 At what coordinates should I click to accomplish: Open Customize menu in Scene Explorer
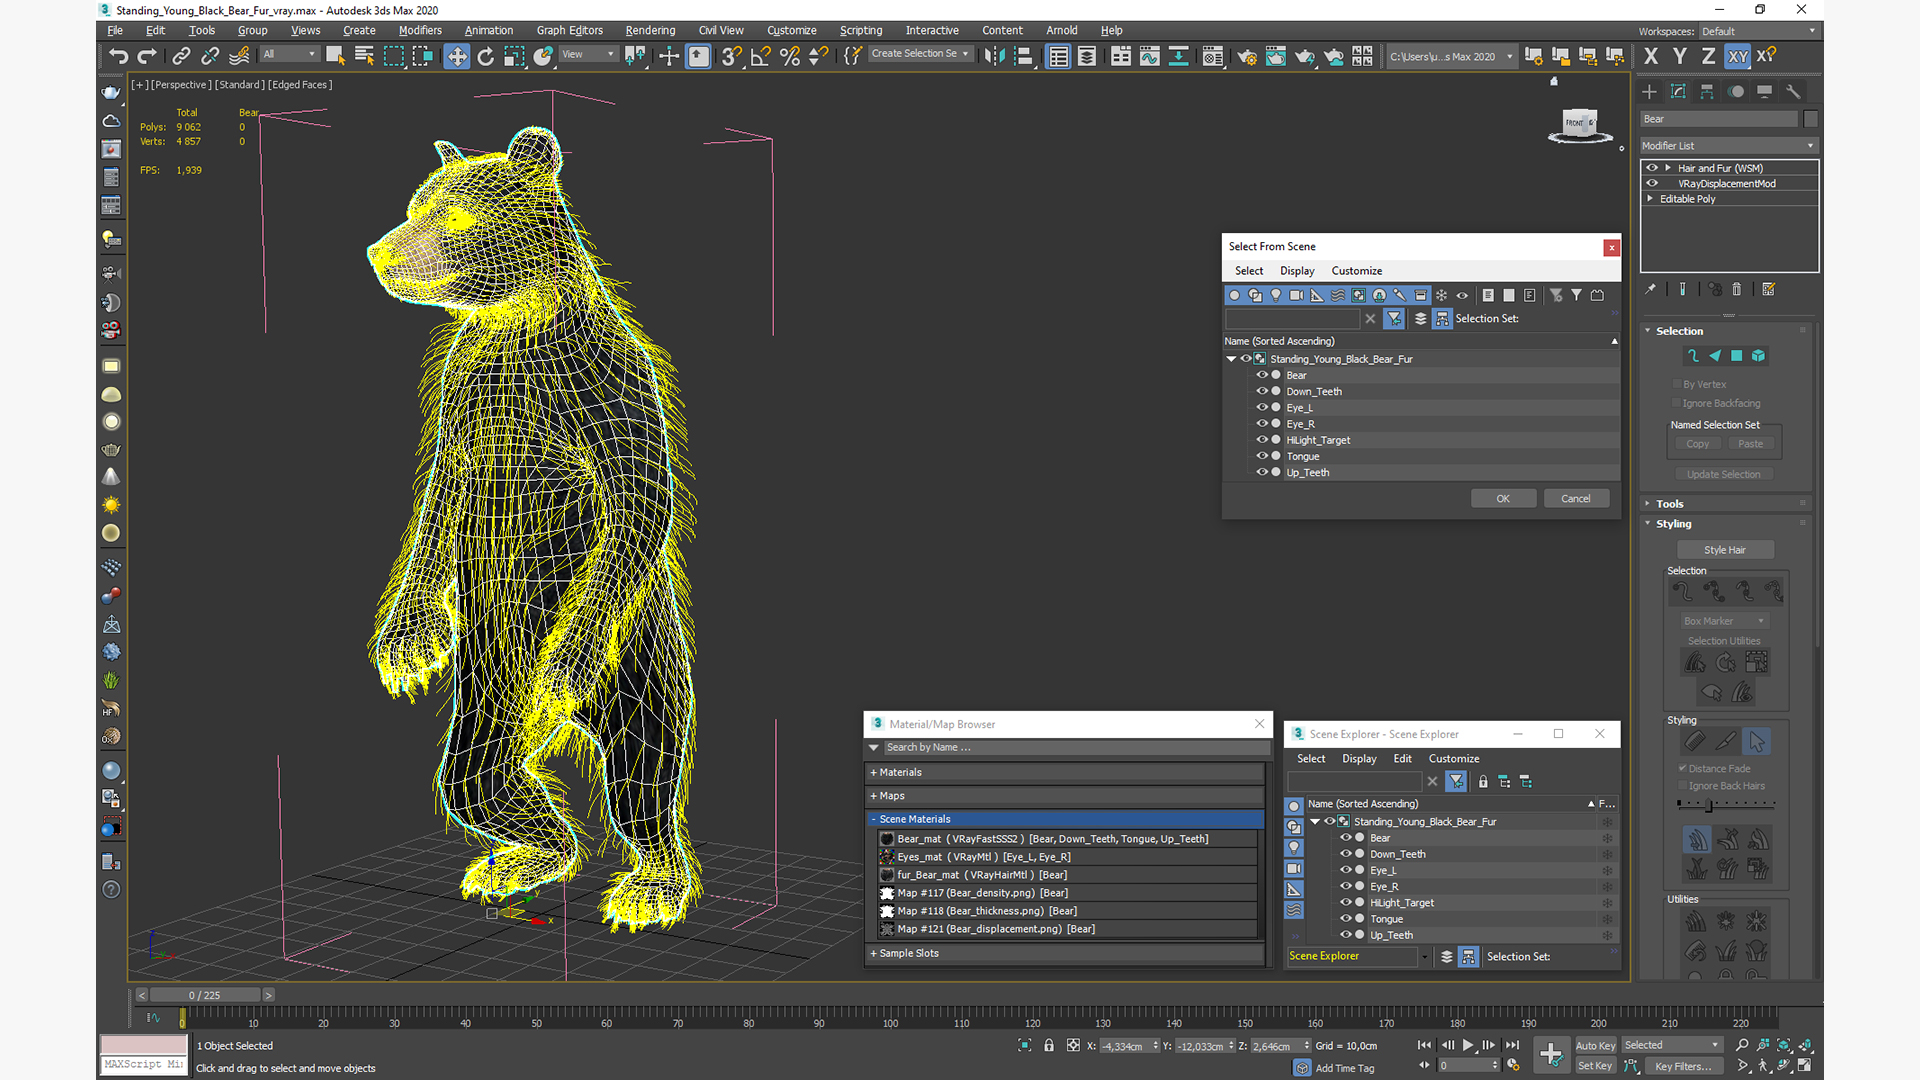[1454, 759]
